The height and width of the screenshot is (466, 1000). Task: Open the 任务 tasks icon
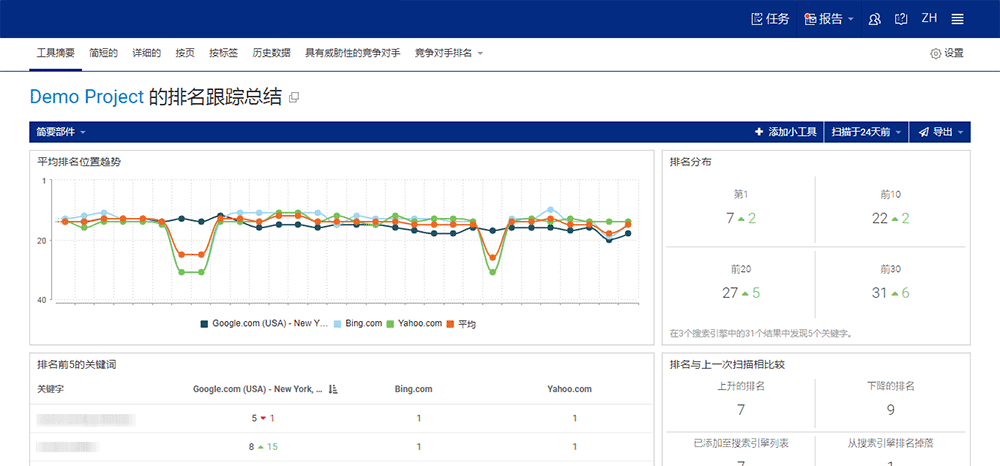click(x=770, y=18)
